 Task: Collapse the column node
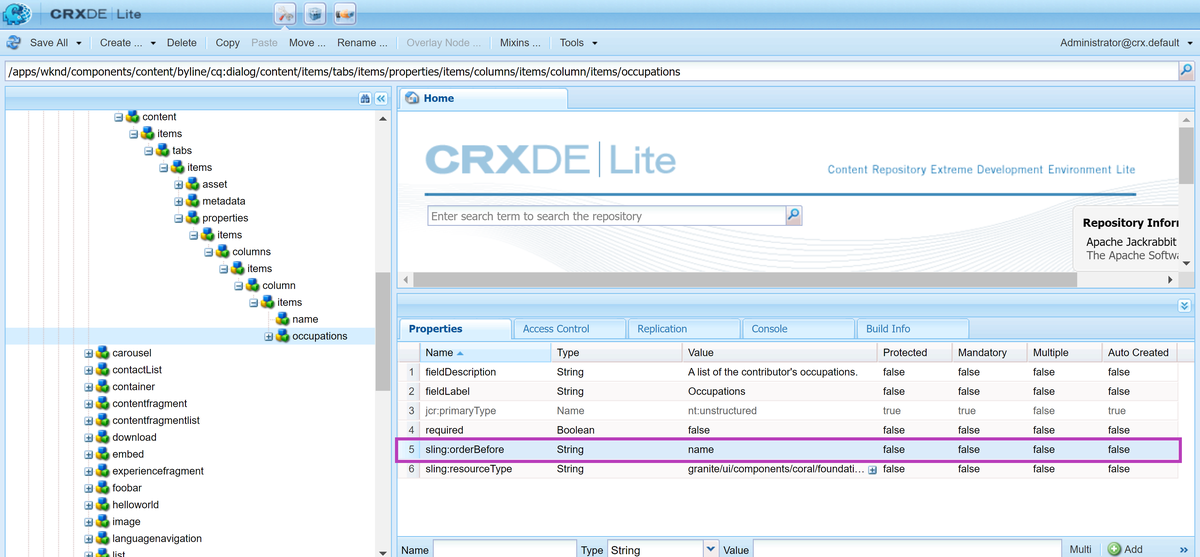click(239, 286)
